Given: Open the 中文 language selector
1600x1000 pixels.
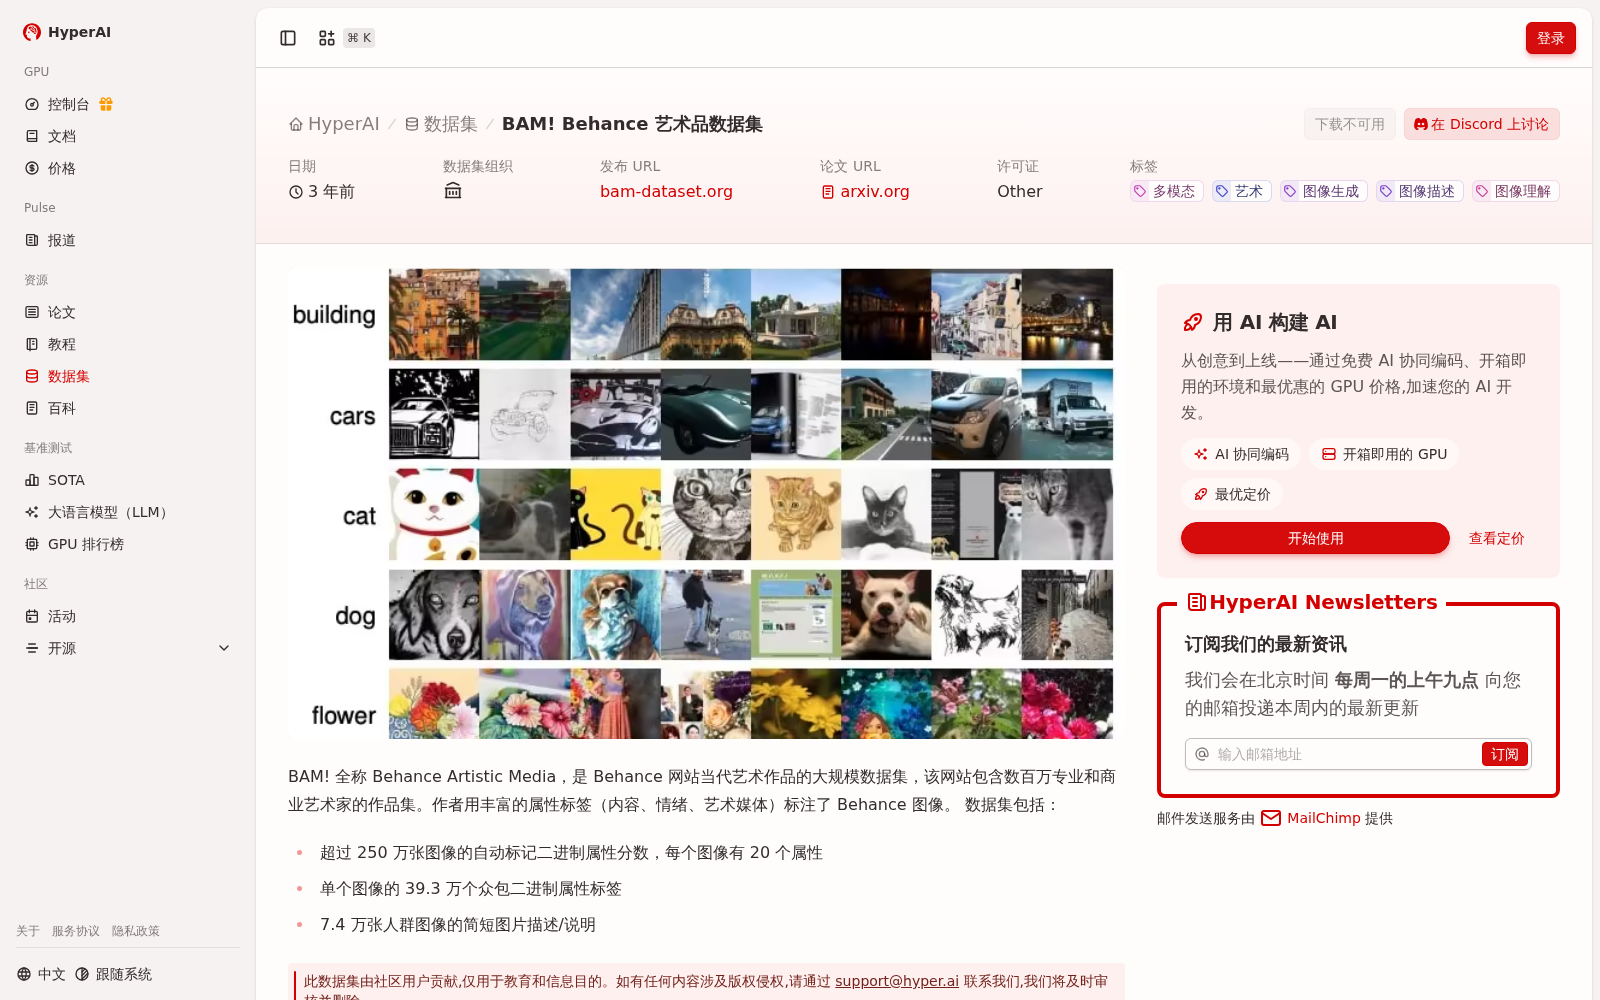Looking at the screenshot, I should point(41,974).
